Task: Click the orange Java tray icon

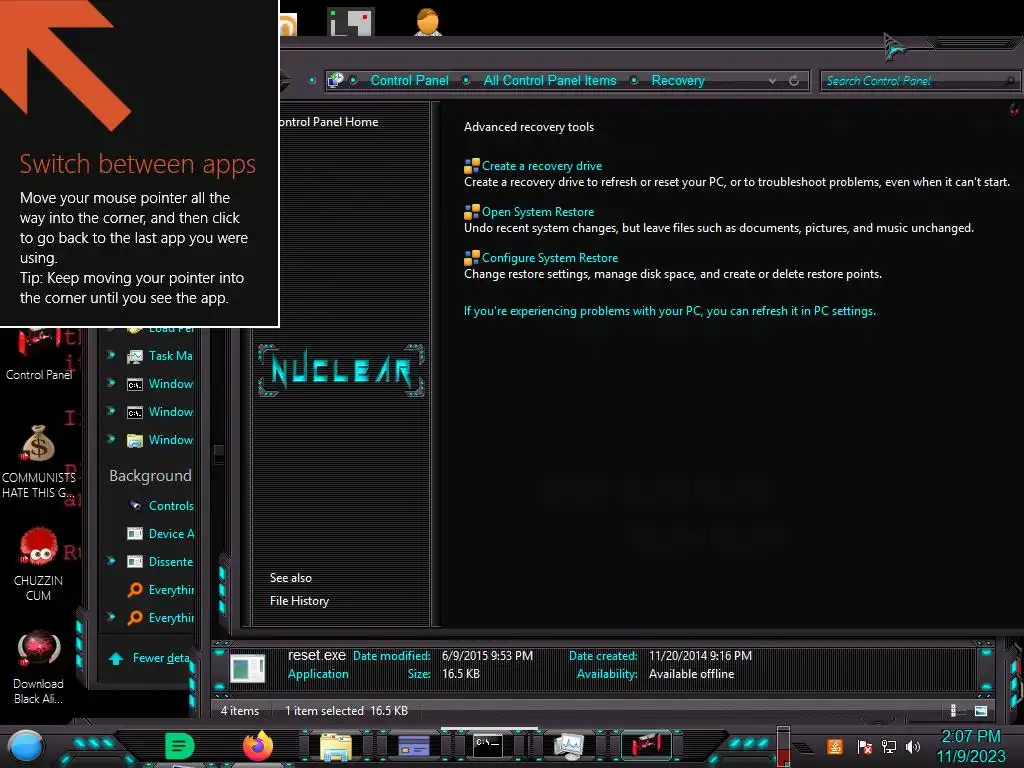Action: (835, 746)
